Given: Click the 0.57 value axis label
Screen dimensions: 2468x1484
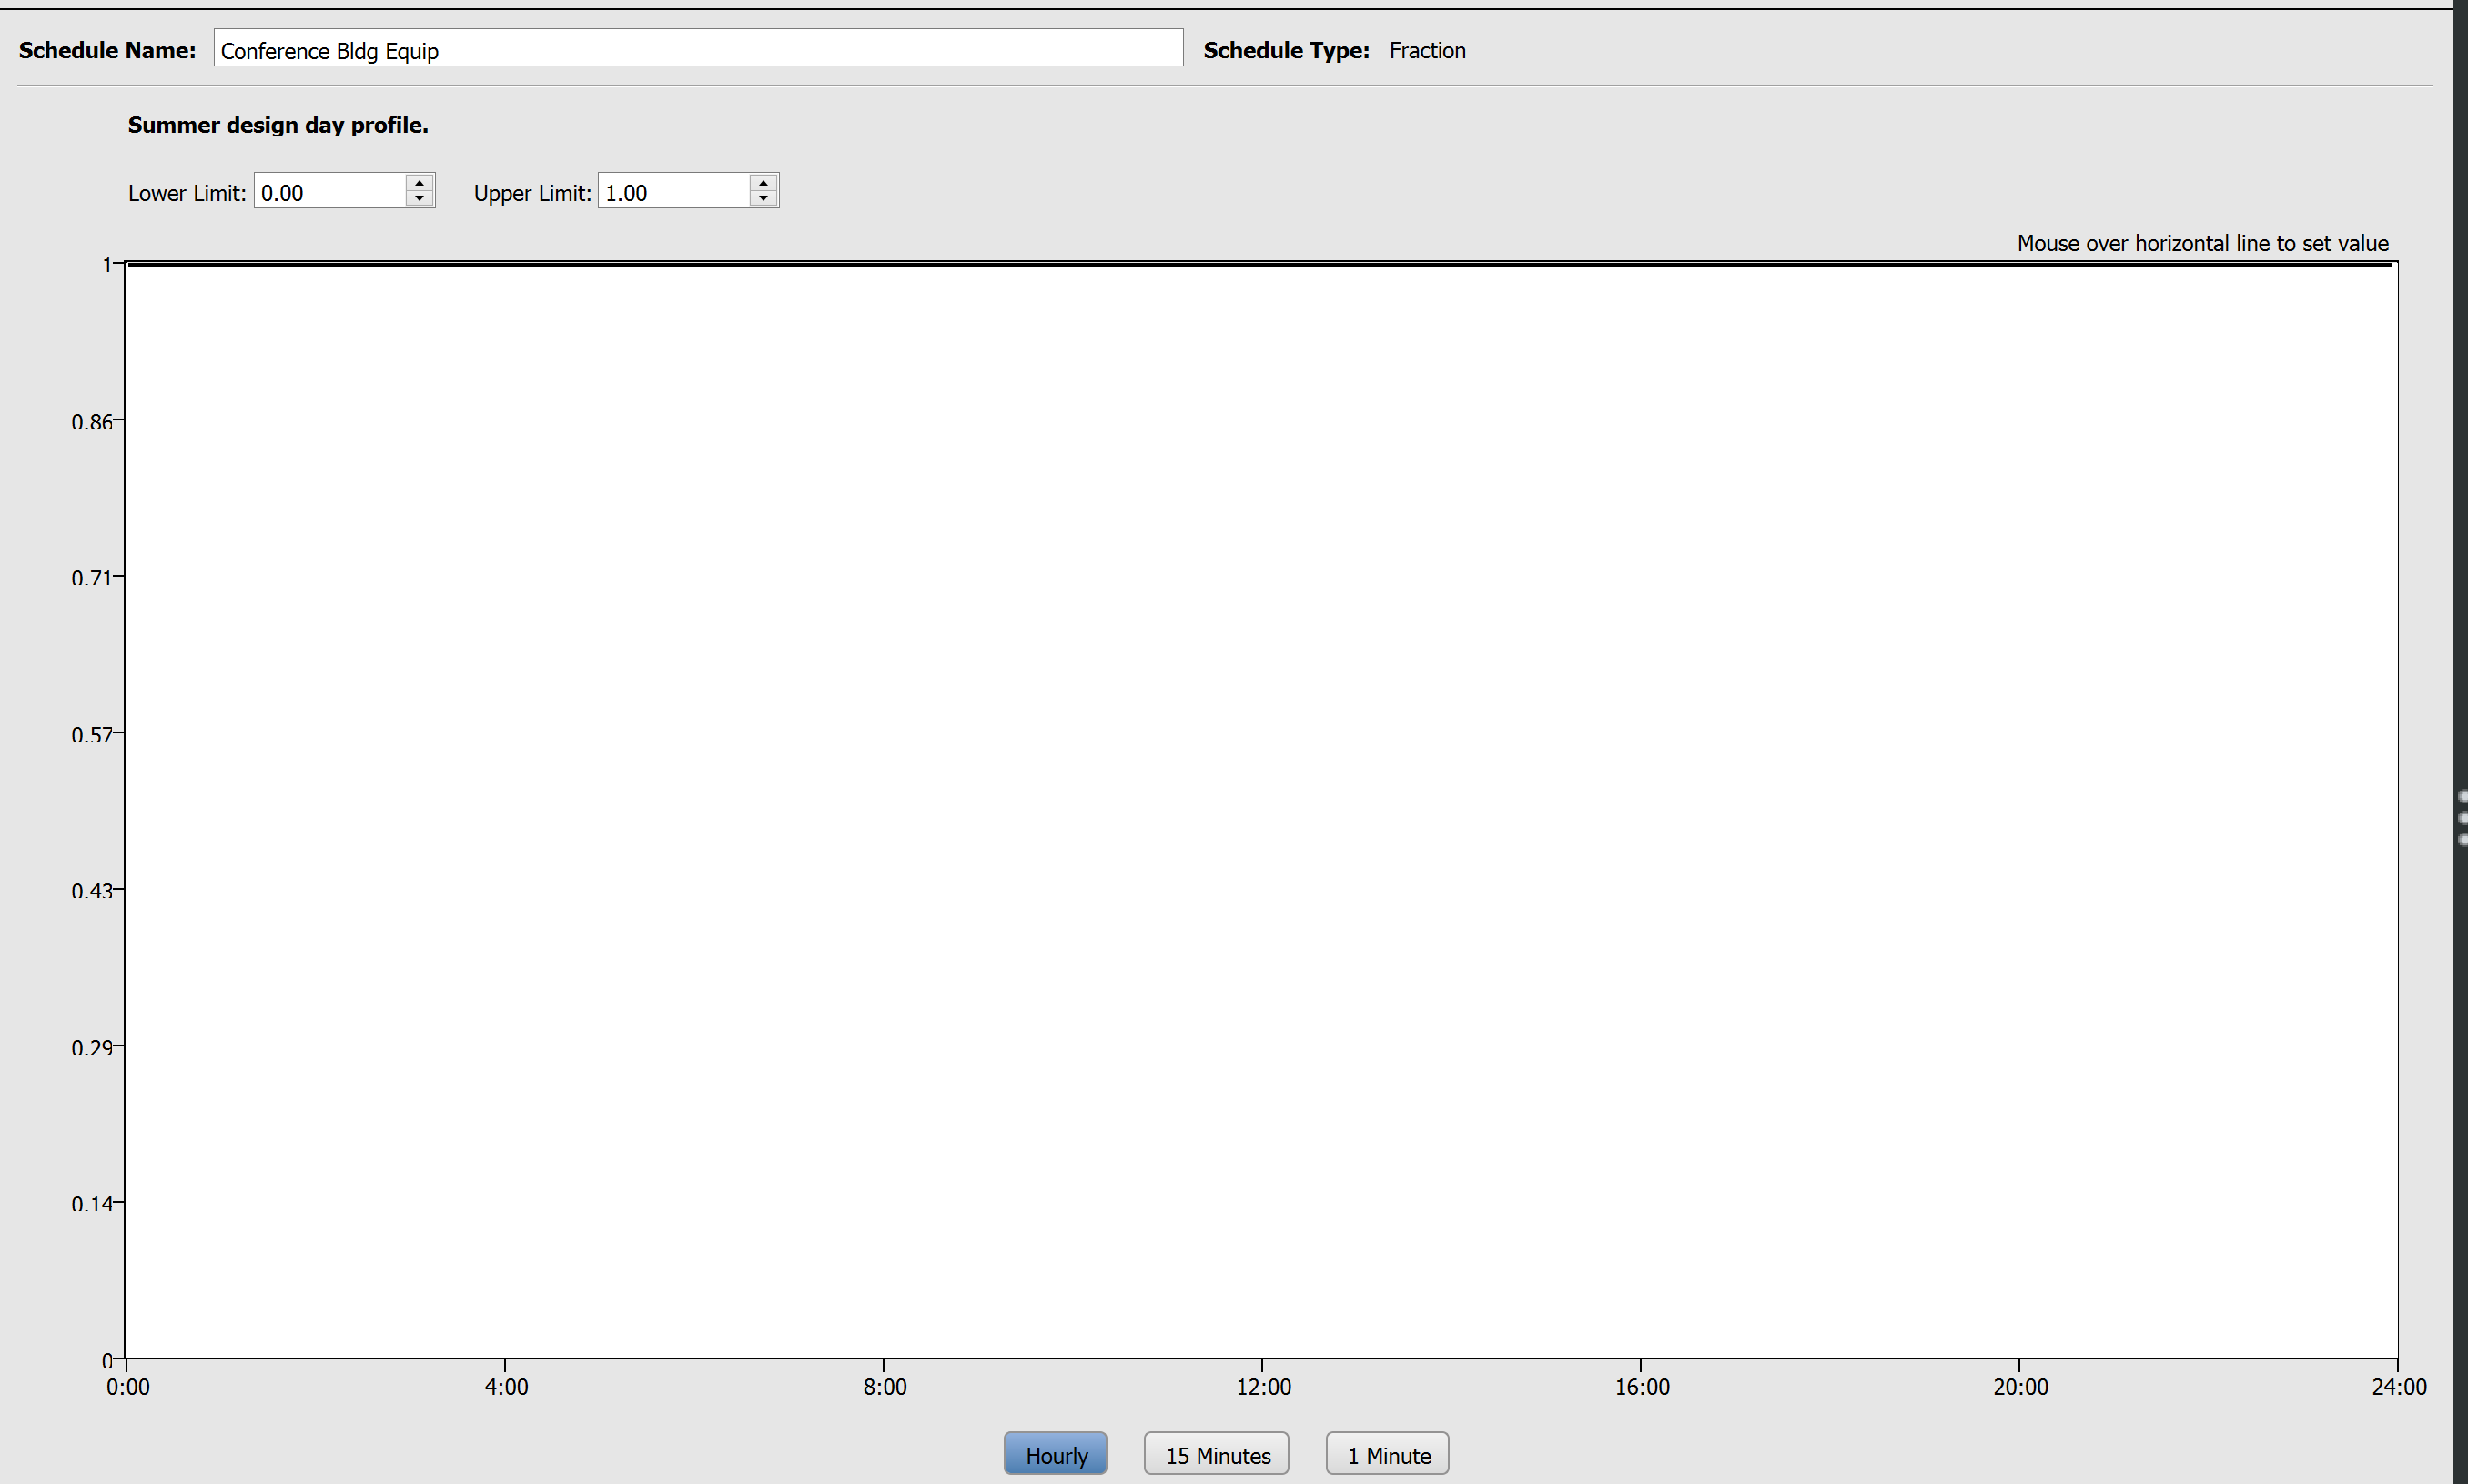Looking at the screenshot, I should pos(92,735).
